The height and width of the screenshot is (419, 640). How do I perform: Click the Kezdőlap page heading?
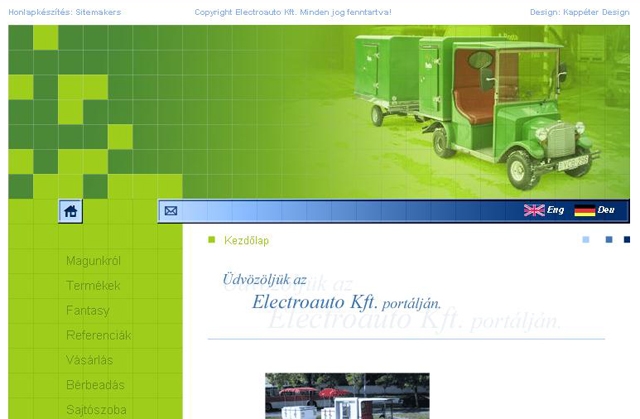247,240
